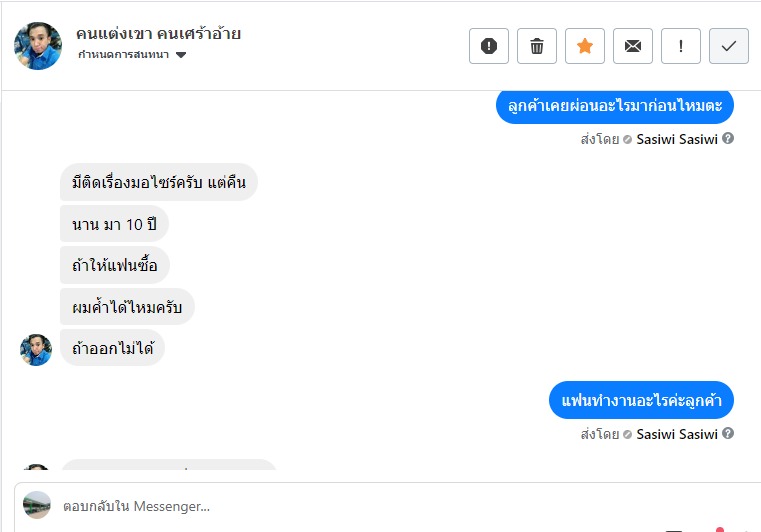Click help icon beside first Sasiwi Sasiwi

pyautogui.click(x=728, y=139)
